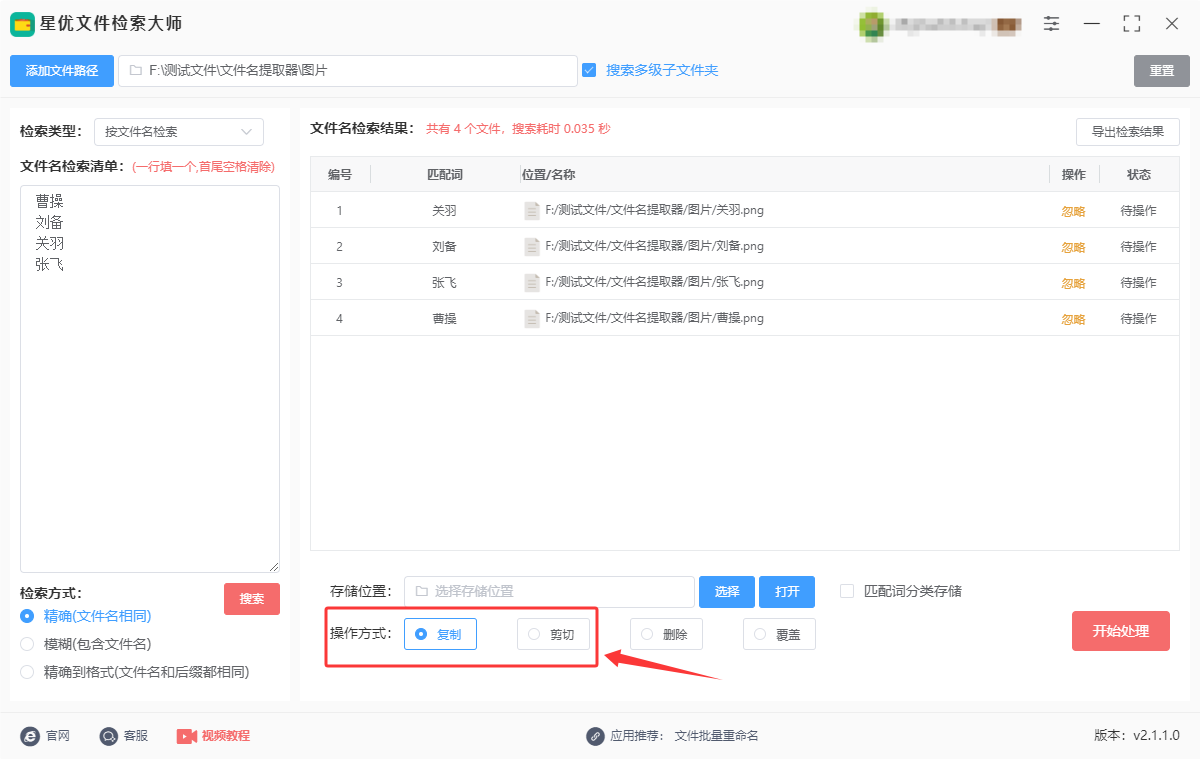This screenshot has height=760, width=1200.
Task: Click the 应用推荐 link icon in the footer
Action: (595, 736)
